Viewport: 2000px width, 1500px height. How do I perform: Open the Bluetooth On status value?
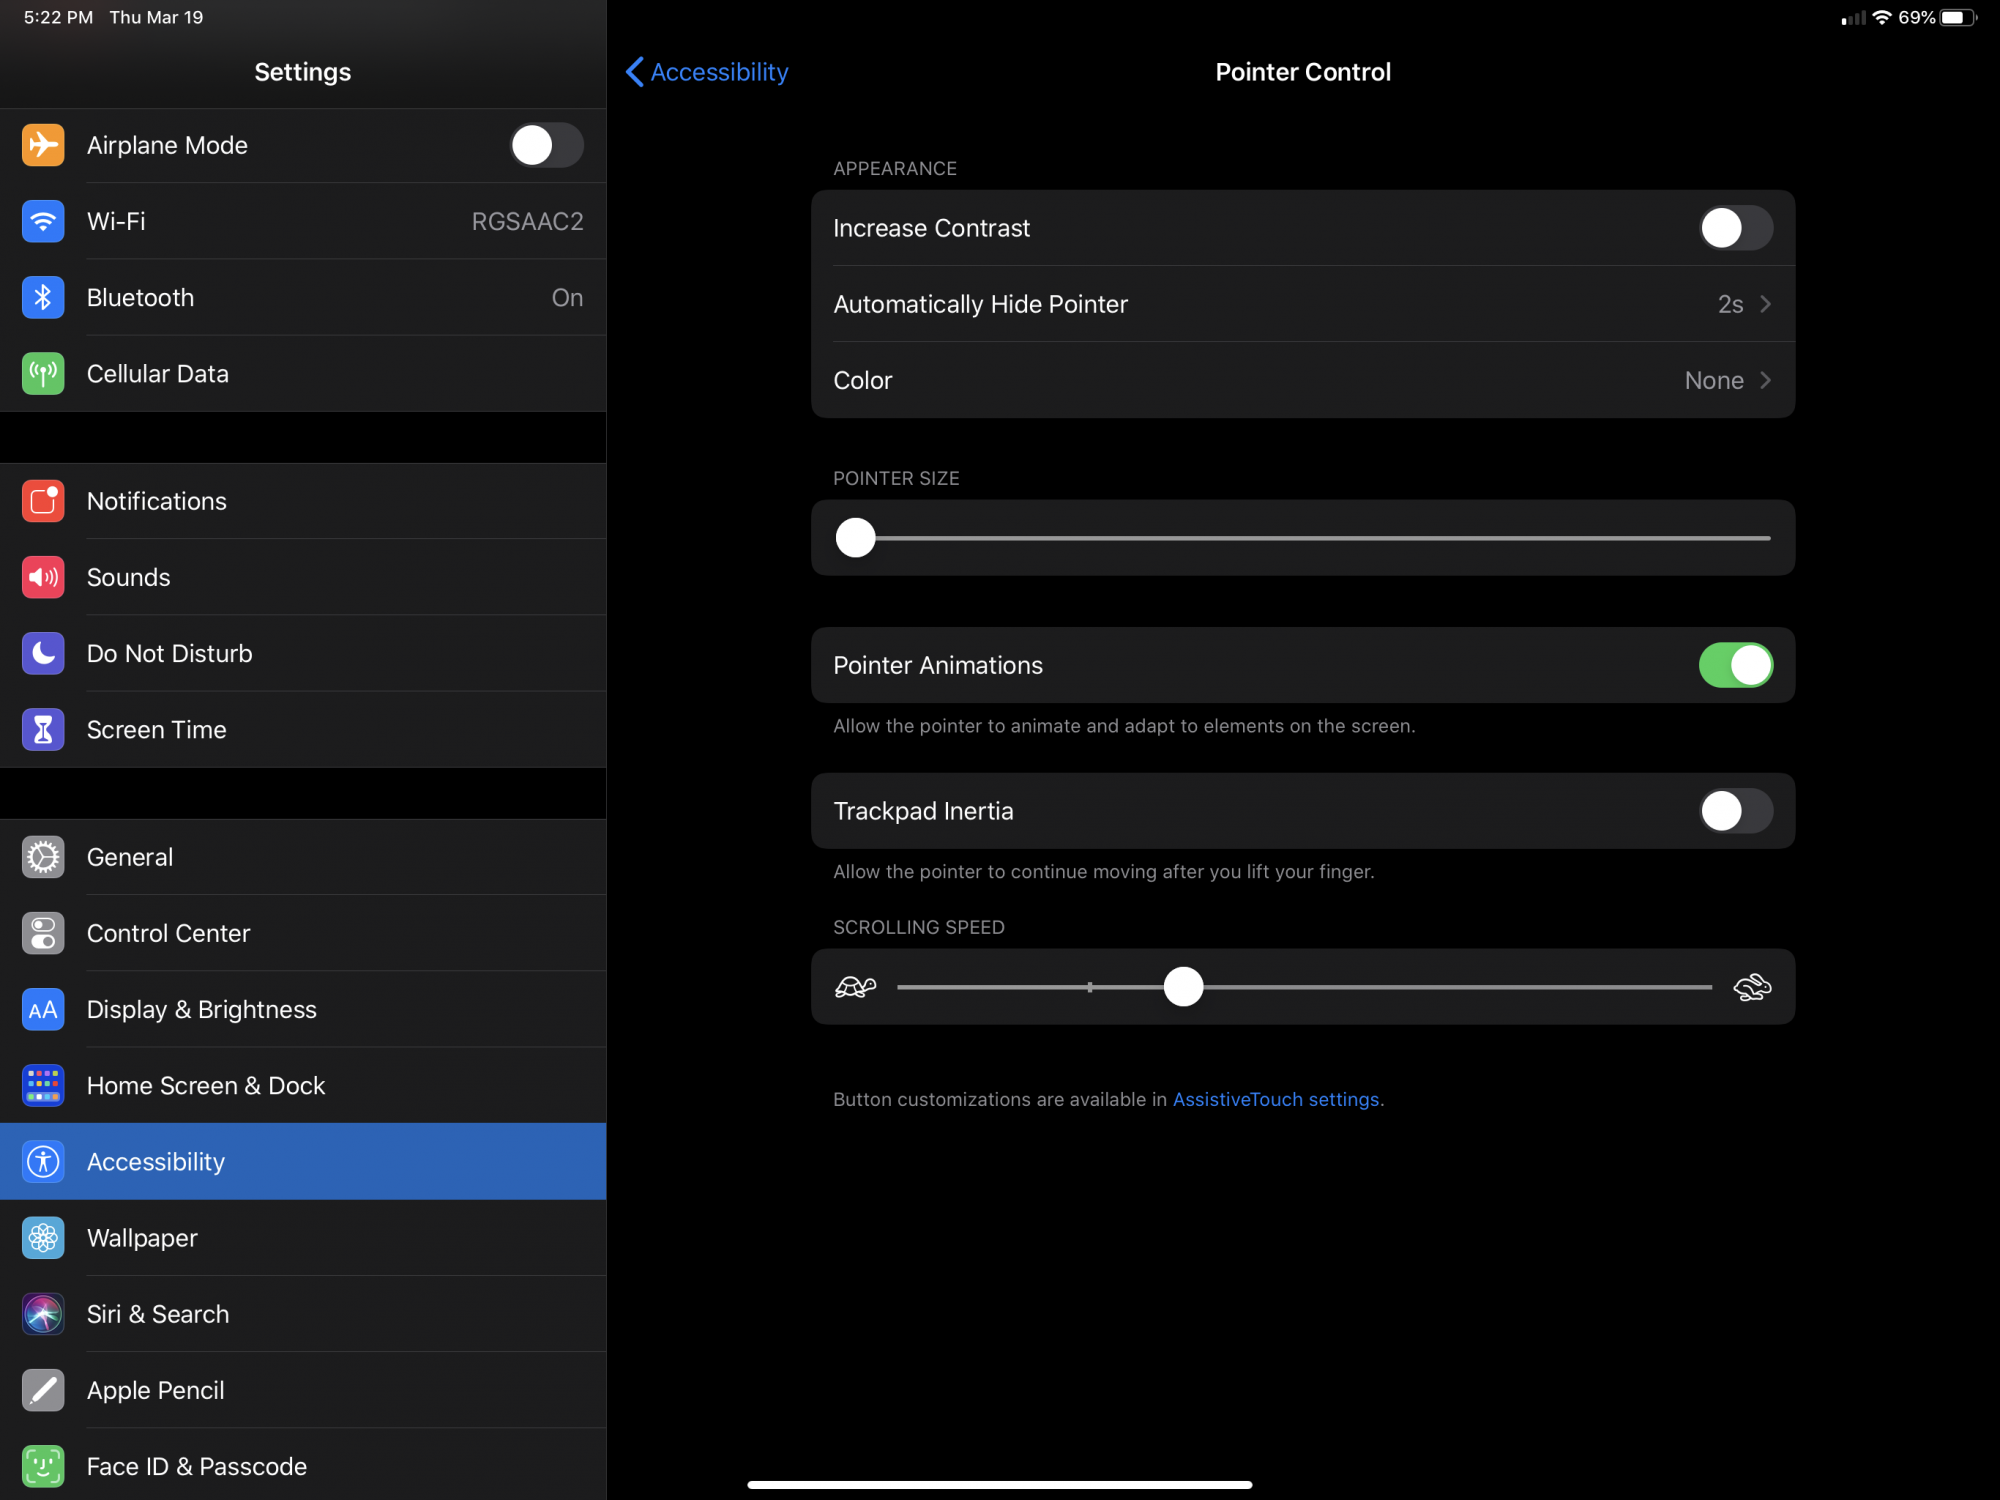coord(567,297)
